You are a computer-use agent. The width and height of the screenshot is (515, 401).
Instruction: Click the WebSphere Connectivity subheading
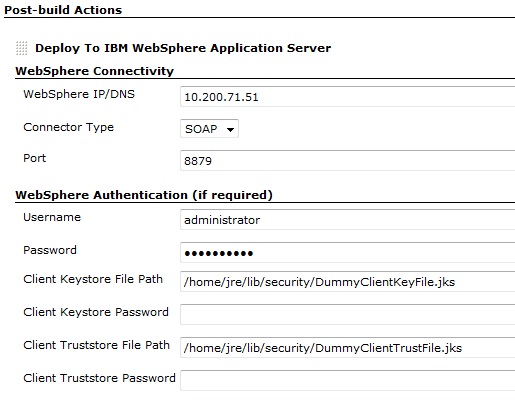click(95, 71)
